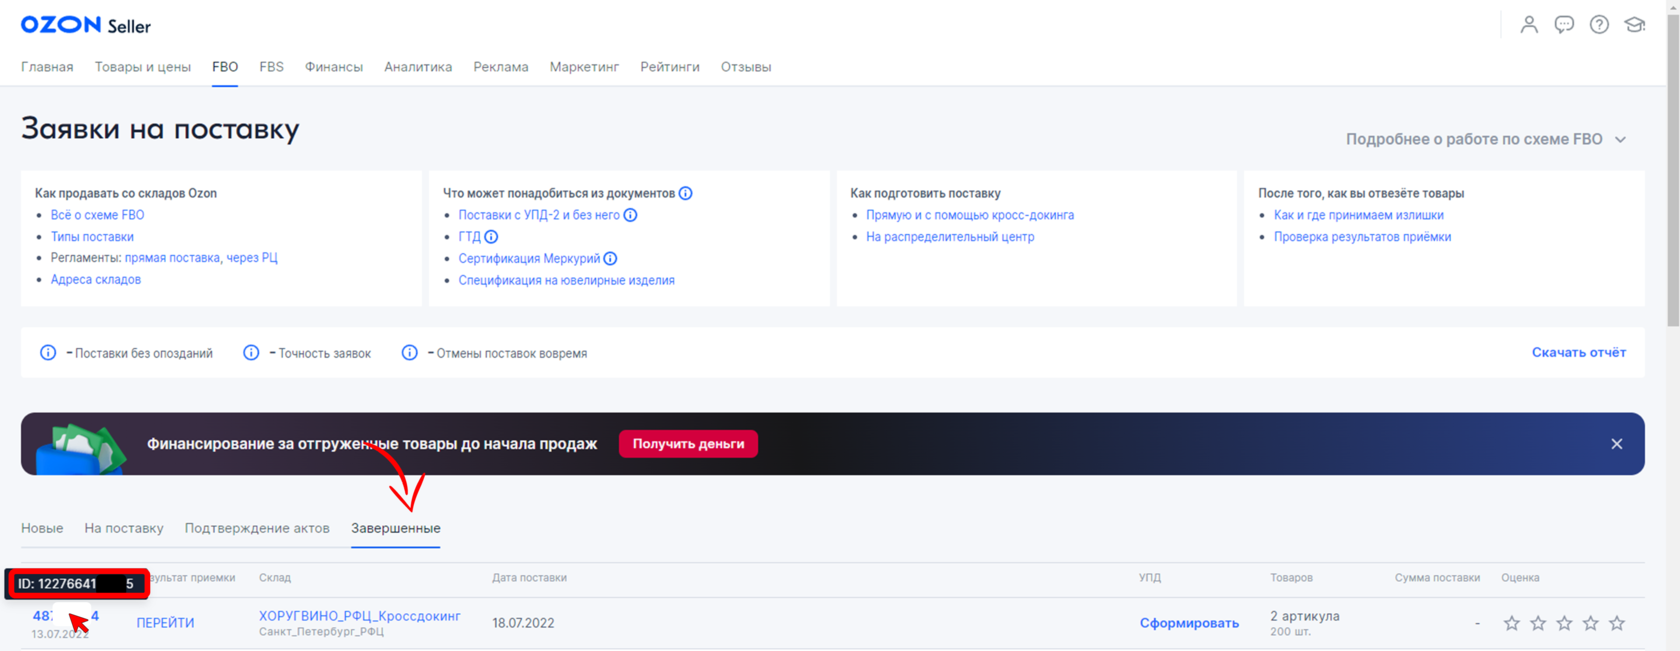Click the Склад column header
1680x651 pixels.
(275, 578)
